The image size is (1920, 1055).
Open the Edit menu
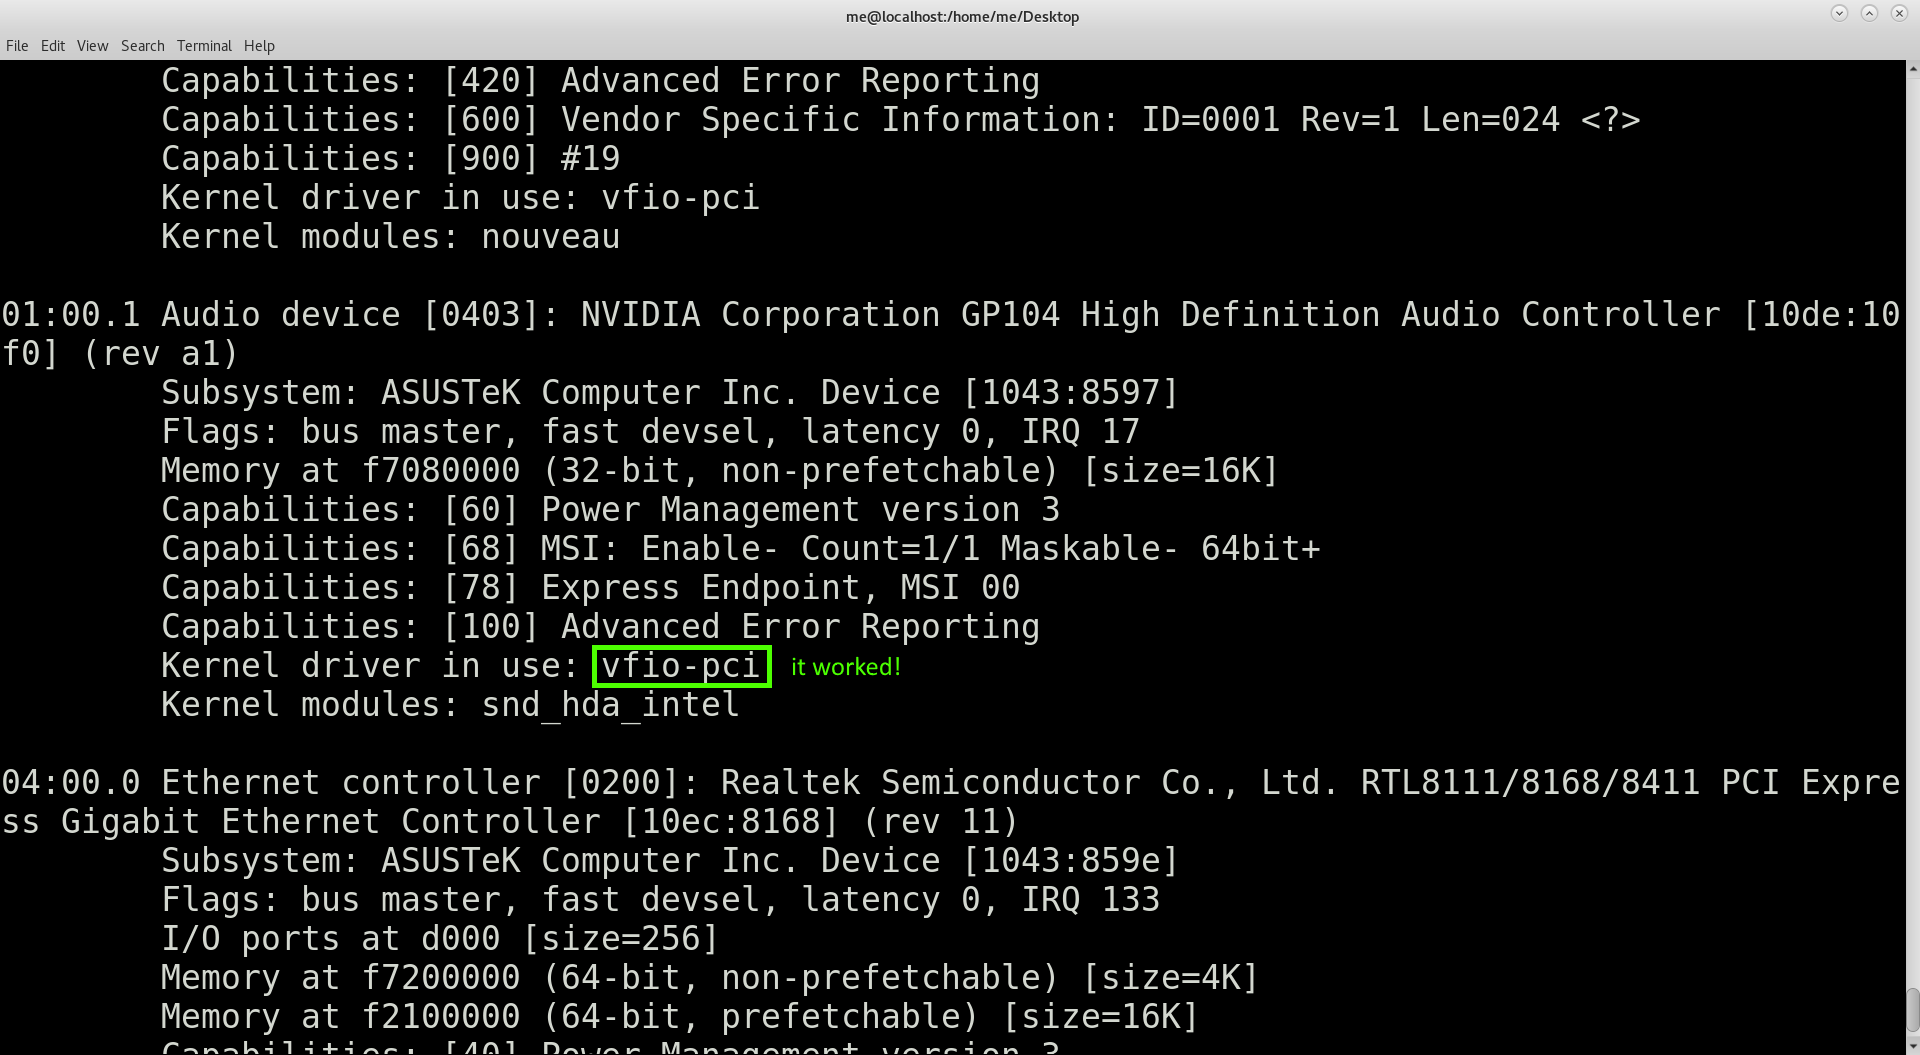point(52,45)
